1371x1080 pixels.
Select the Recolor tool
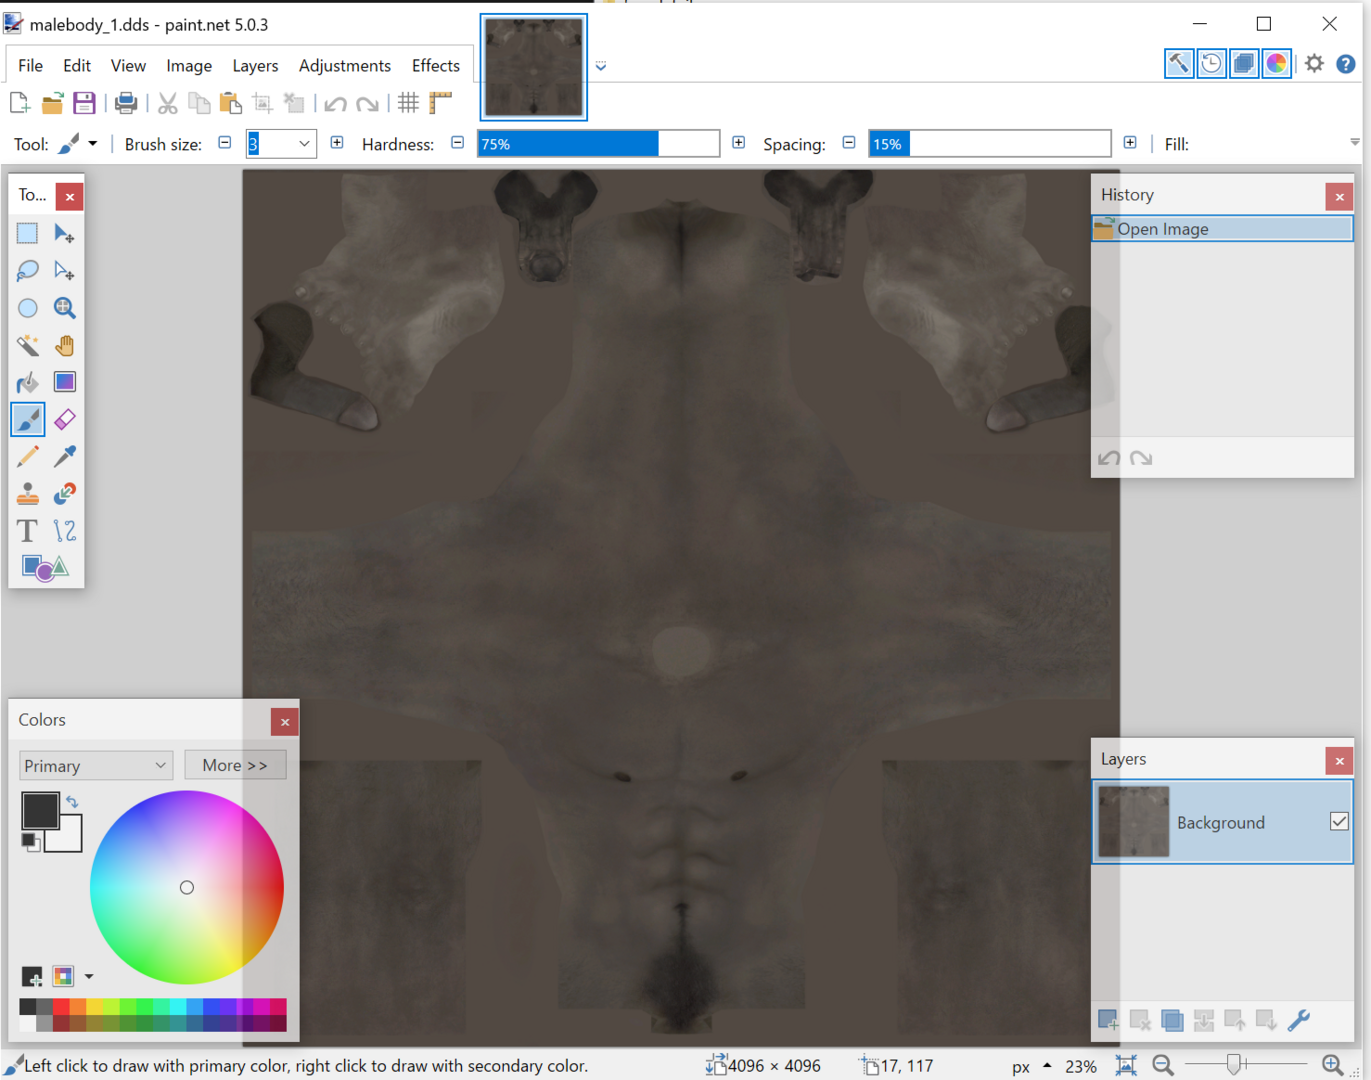click(x=64, y=494)
